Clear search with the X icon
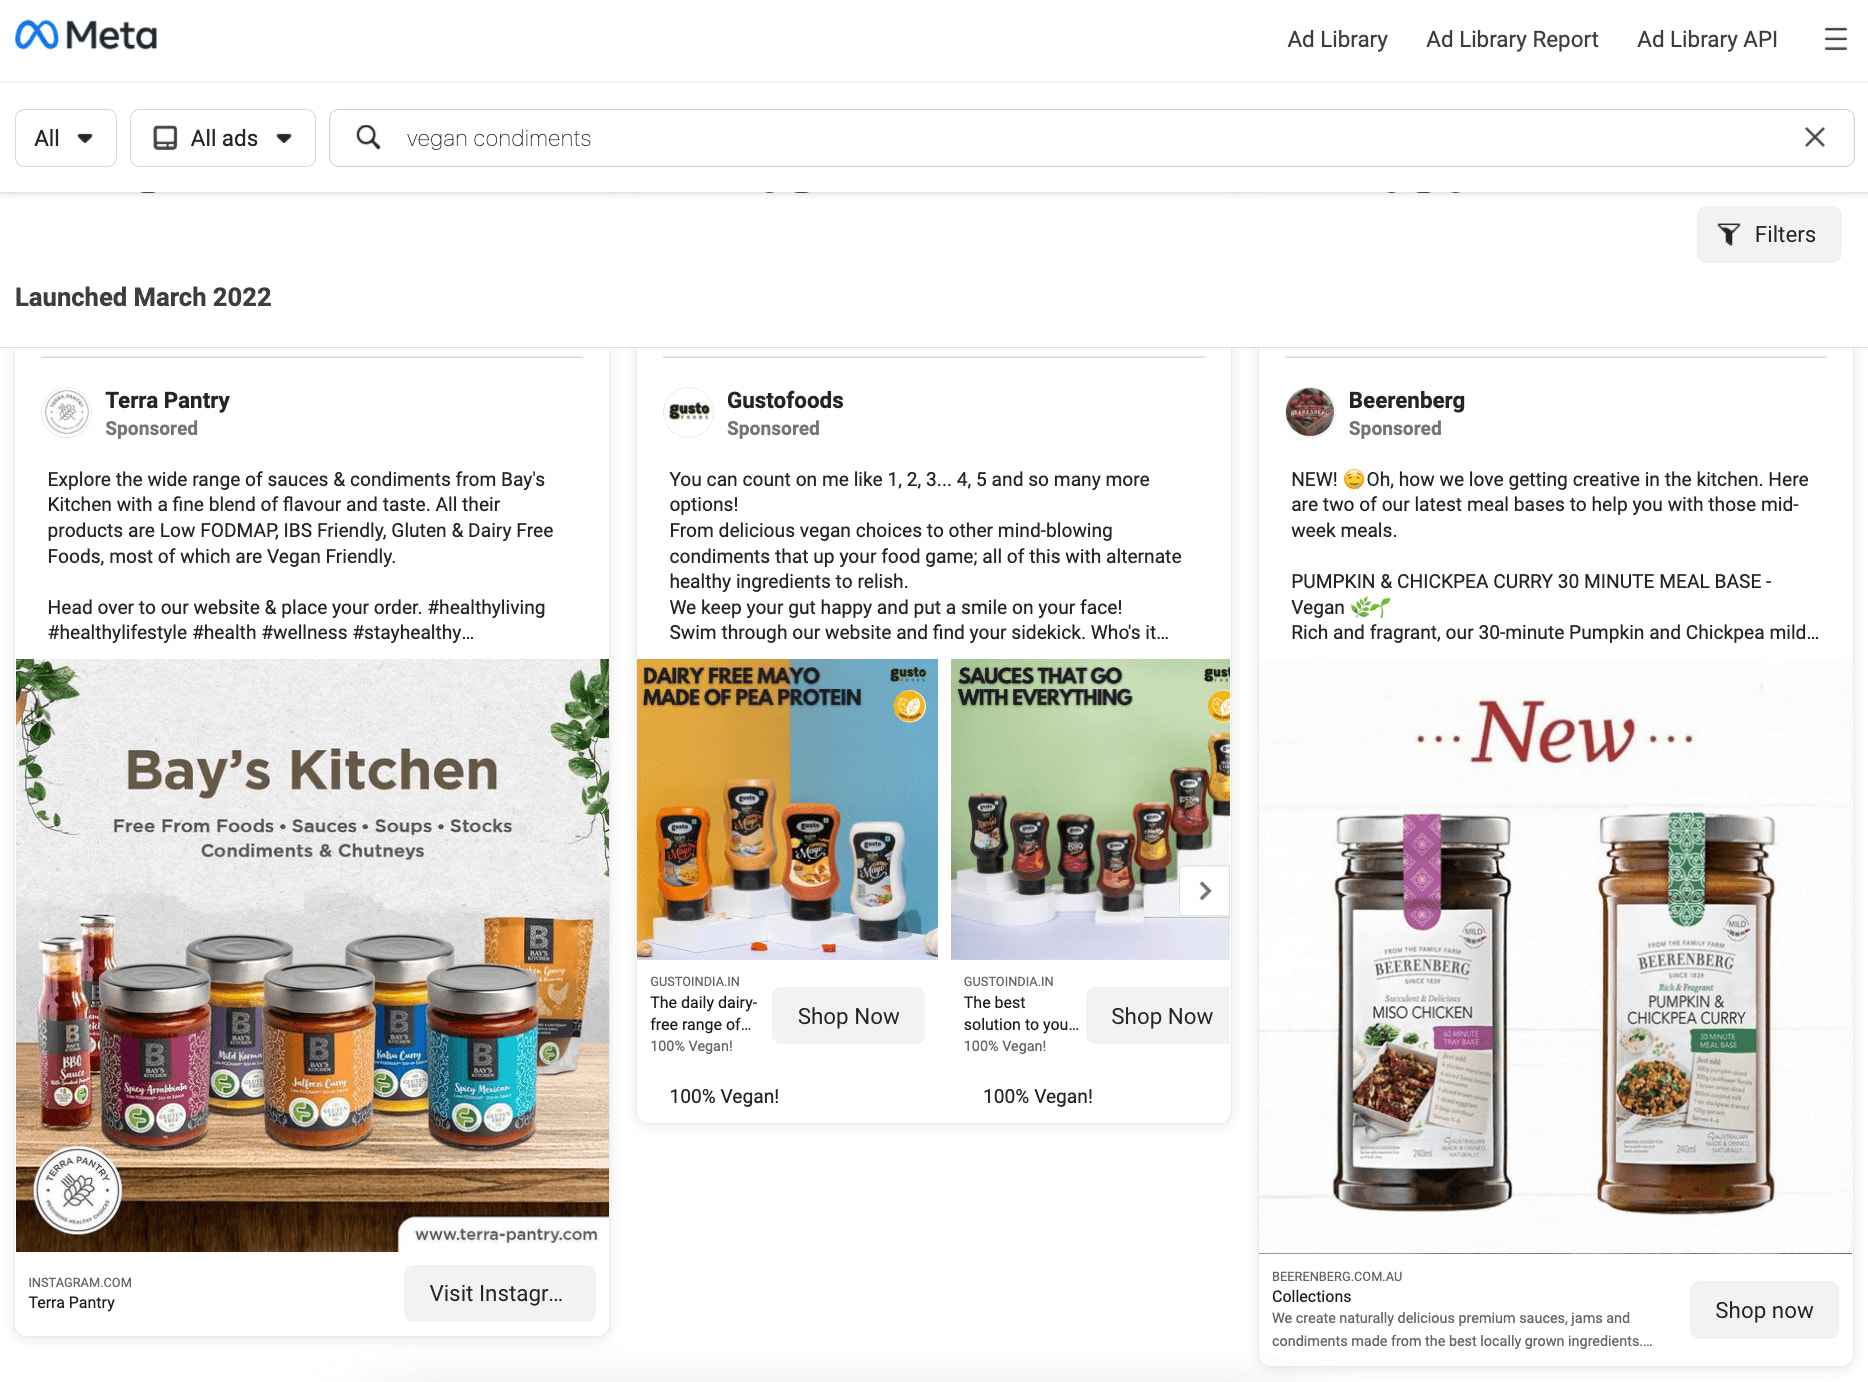Viewport: 1868px width, 1382px height. point(1814,138)
